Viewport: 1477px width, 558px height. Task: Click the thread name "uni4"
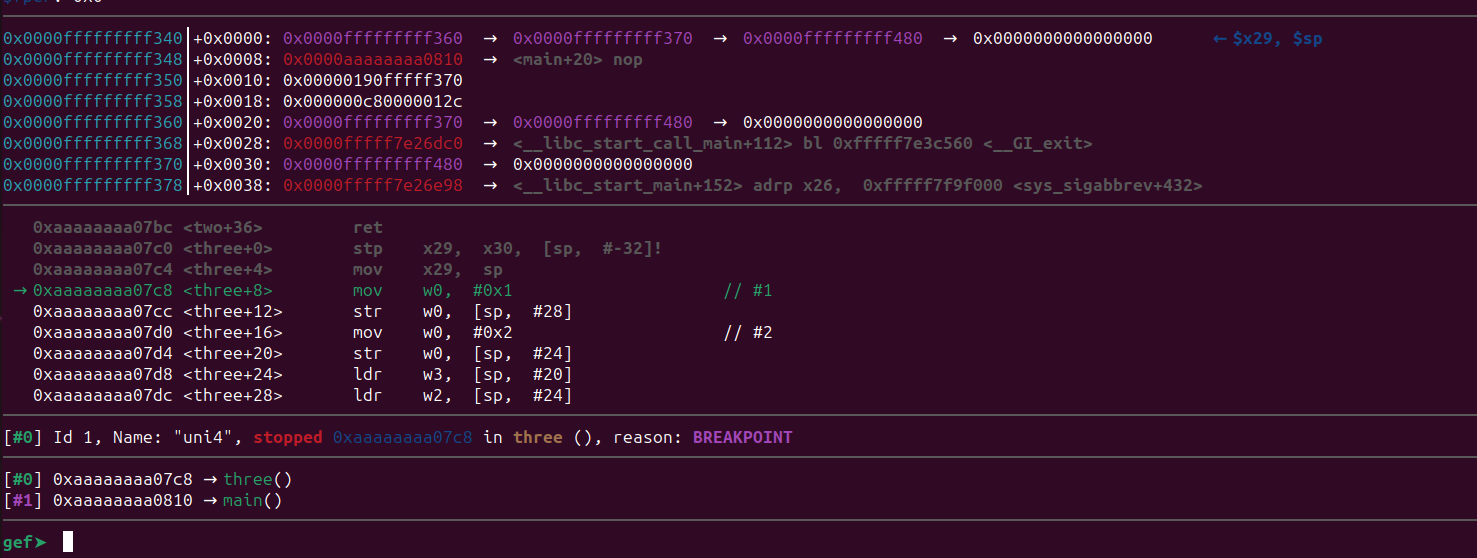[212, 437]
